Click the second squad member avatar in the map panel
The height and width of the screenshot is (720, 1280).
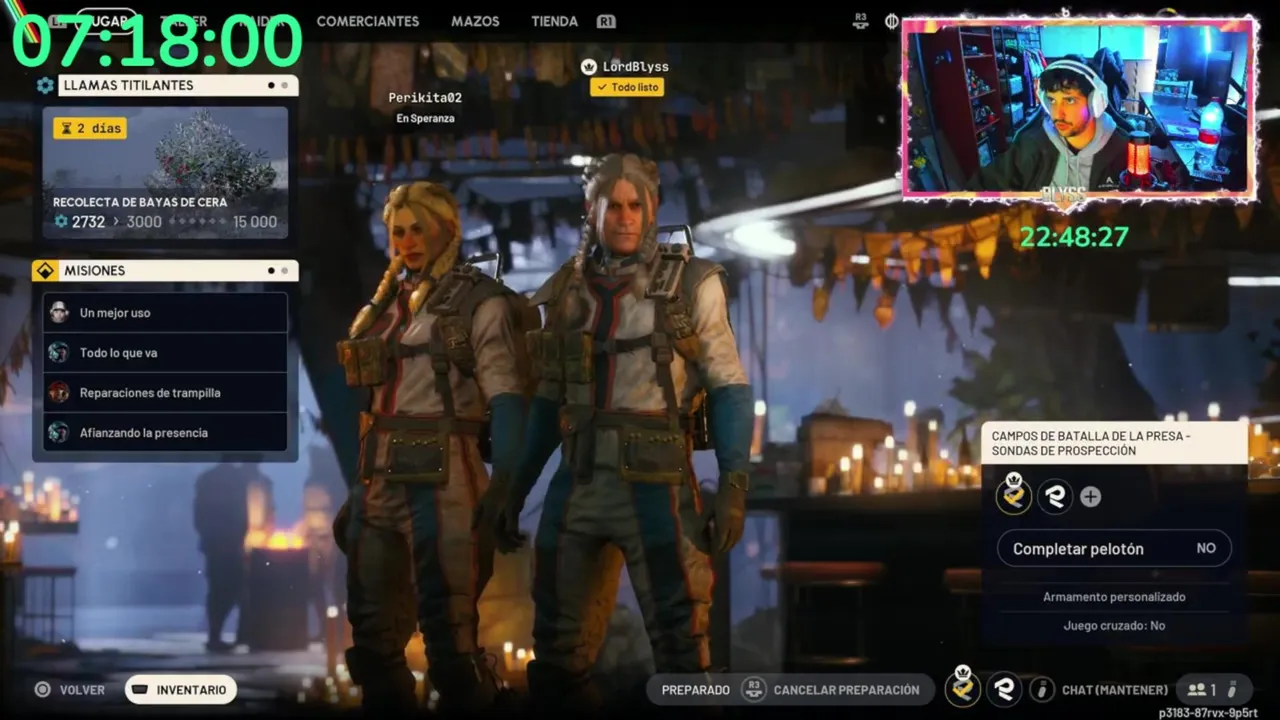click(x=1055, y=496)
